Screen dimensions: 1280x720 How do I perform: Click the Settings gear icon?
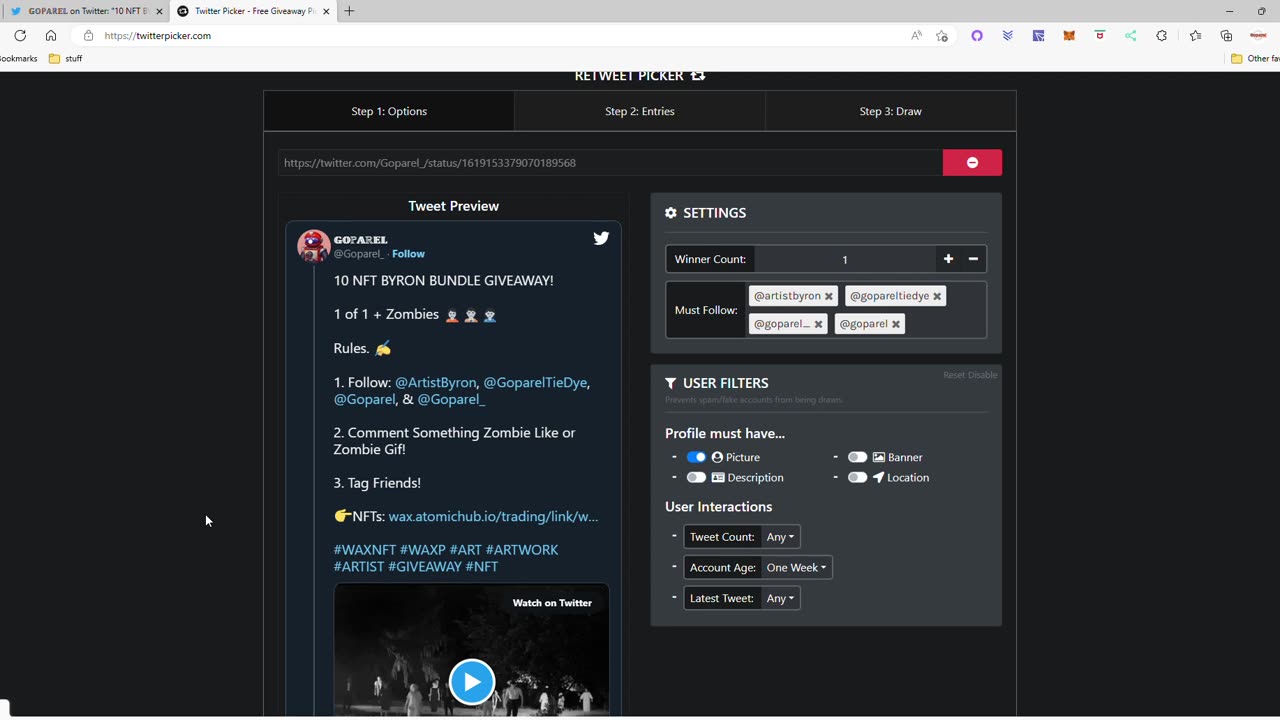coord(671,213)
